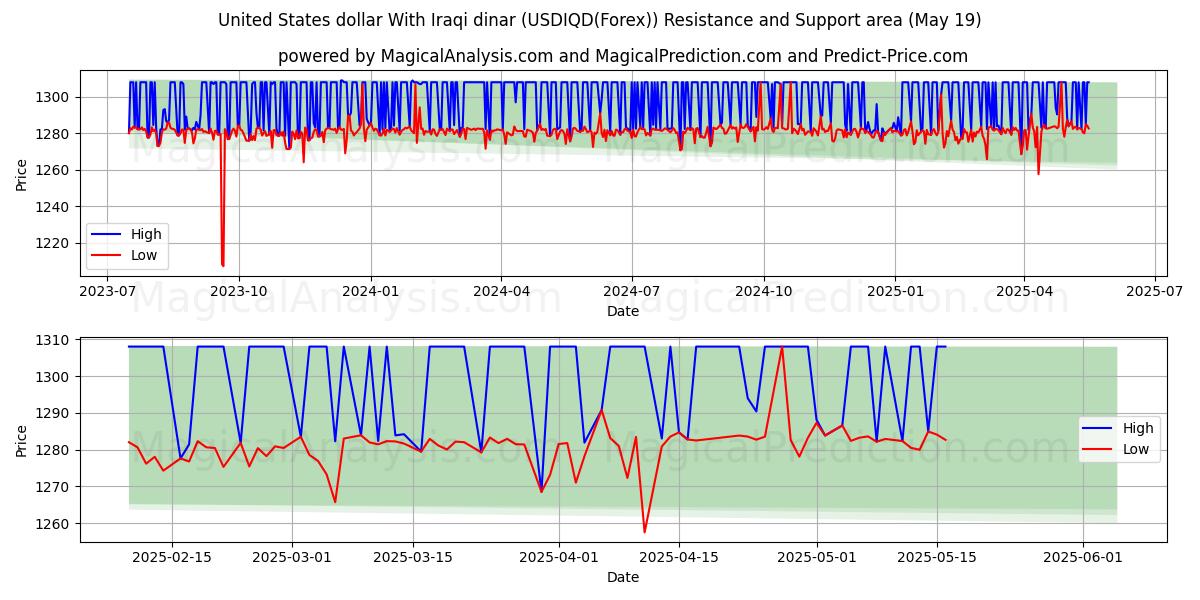Viewport: 1200px width, 600px height.
Task: Click the 2024-04 date tick label
Action: [x=501, y=292]
